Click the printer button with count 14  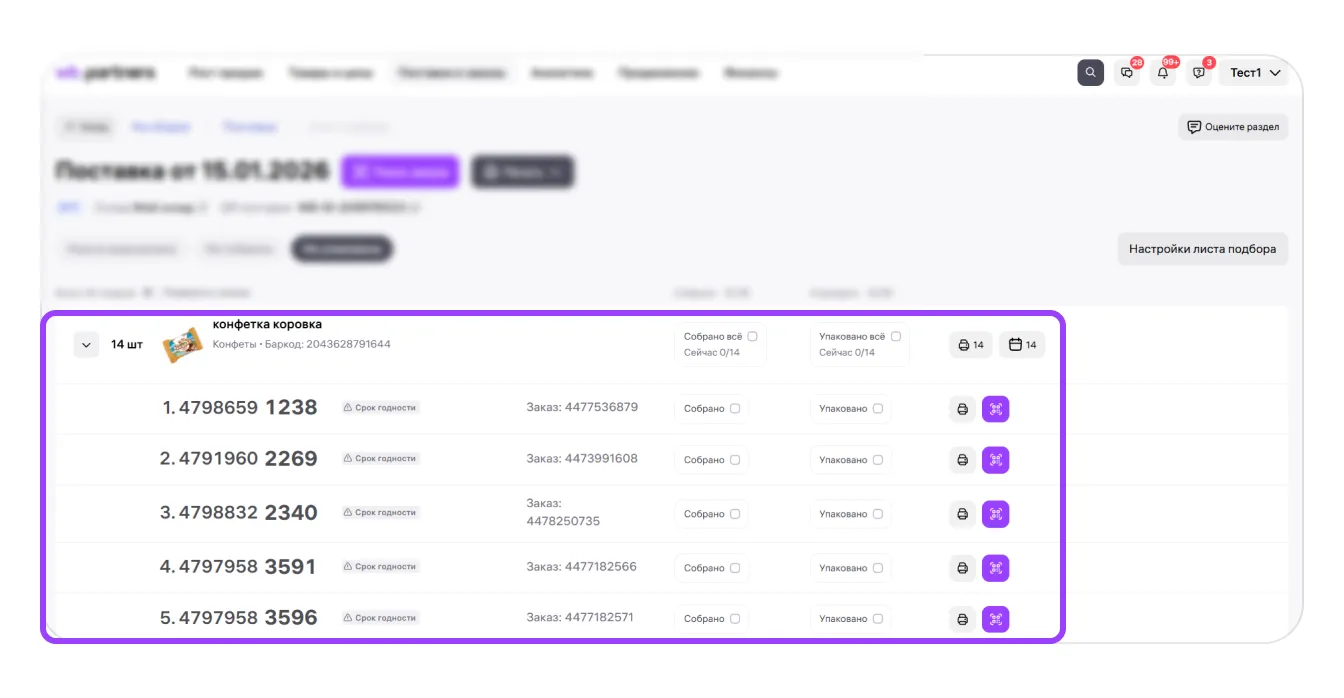click(970, 345)
